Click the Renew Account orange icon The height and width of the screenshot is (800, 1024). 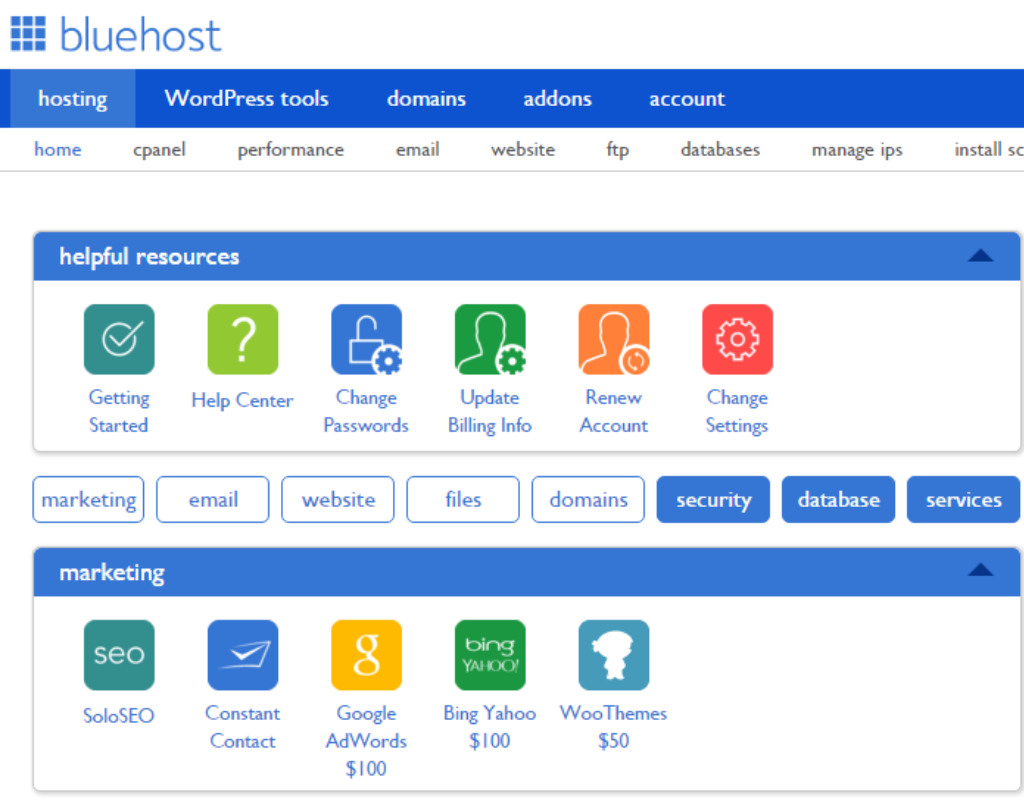(x=614, y=339)
